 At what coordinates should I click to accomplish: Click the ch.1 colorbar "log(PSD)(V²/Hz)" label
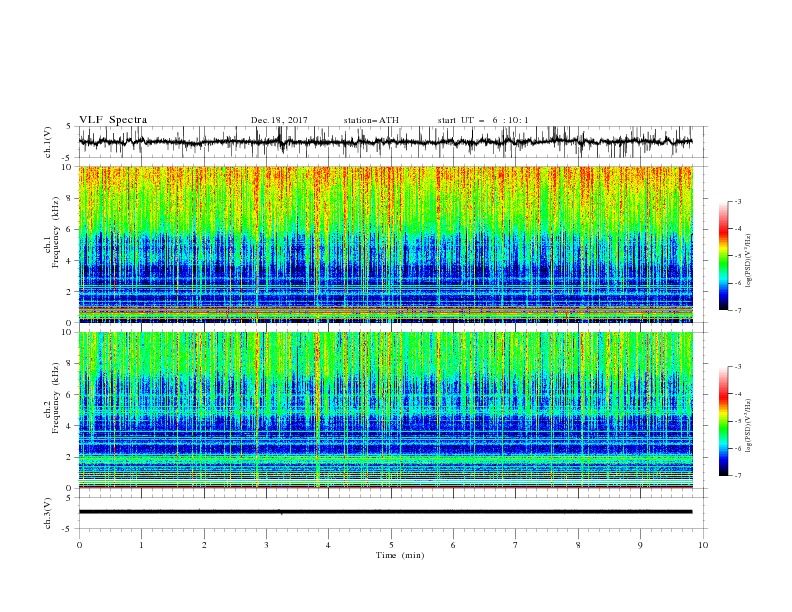point(749,261)
